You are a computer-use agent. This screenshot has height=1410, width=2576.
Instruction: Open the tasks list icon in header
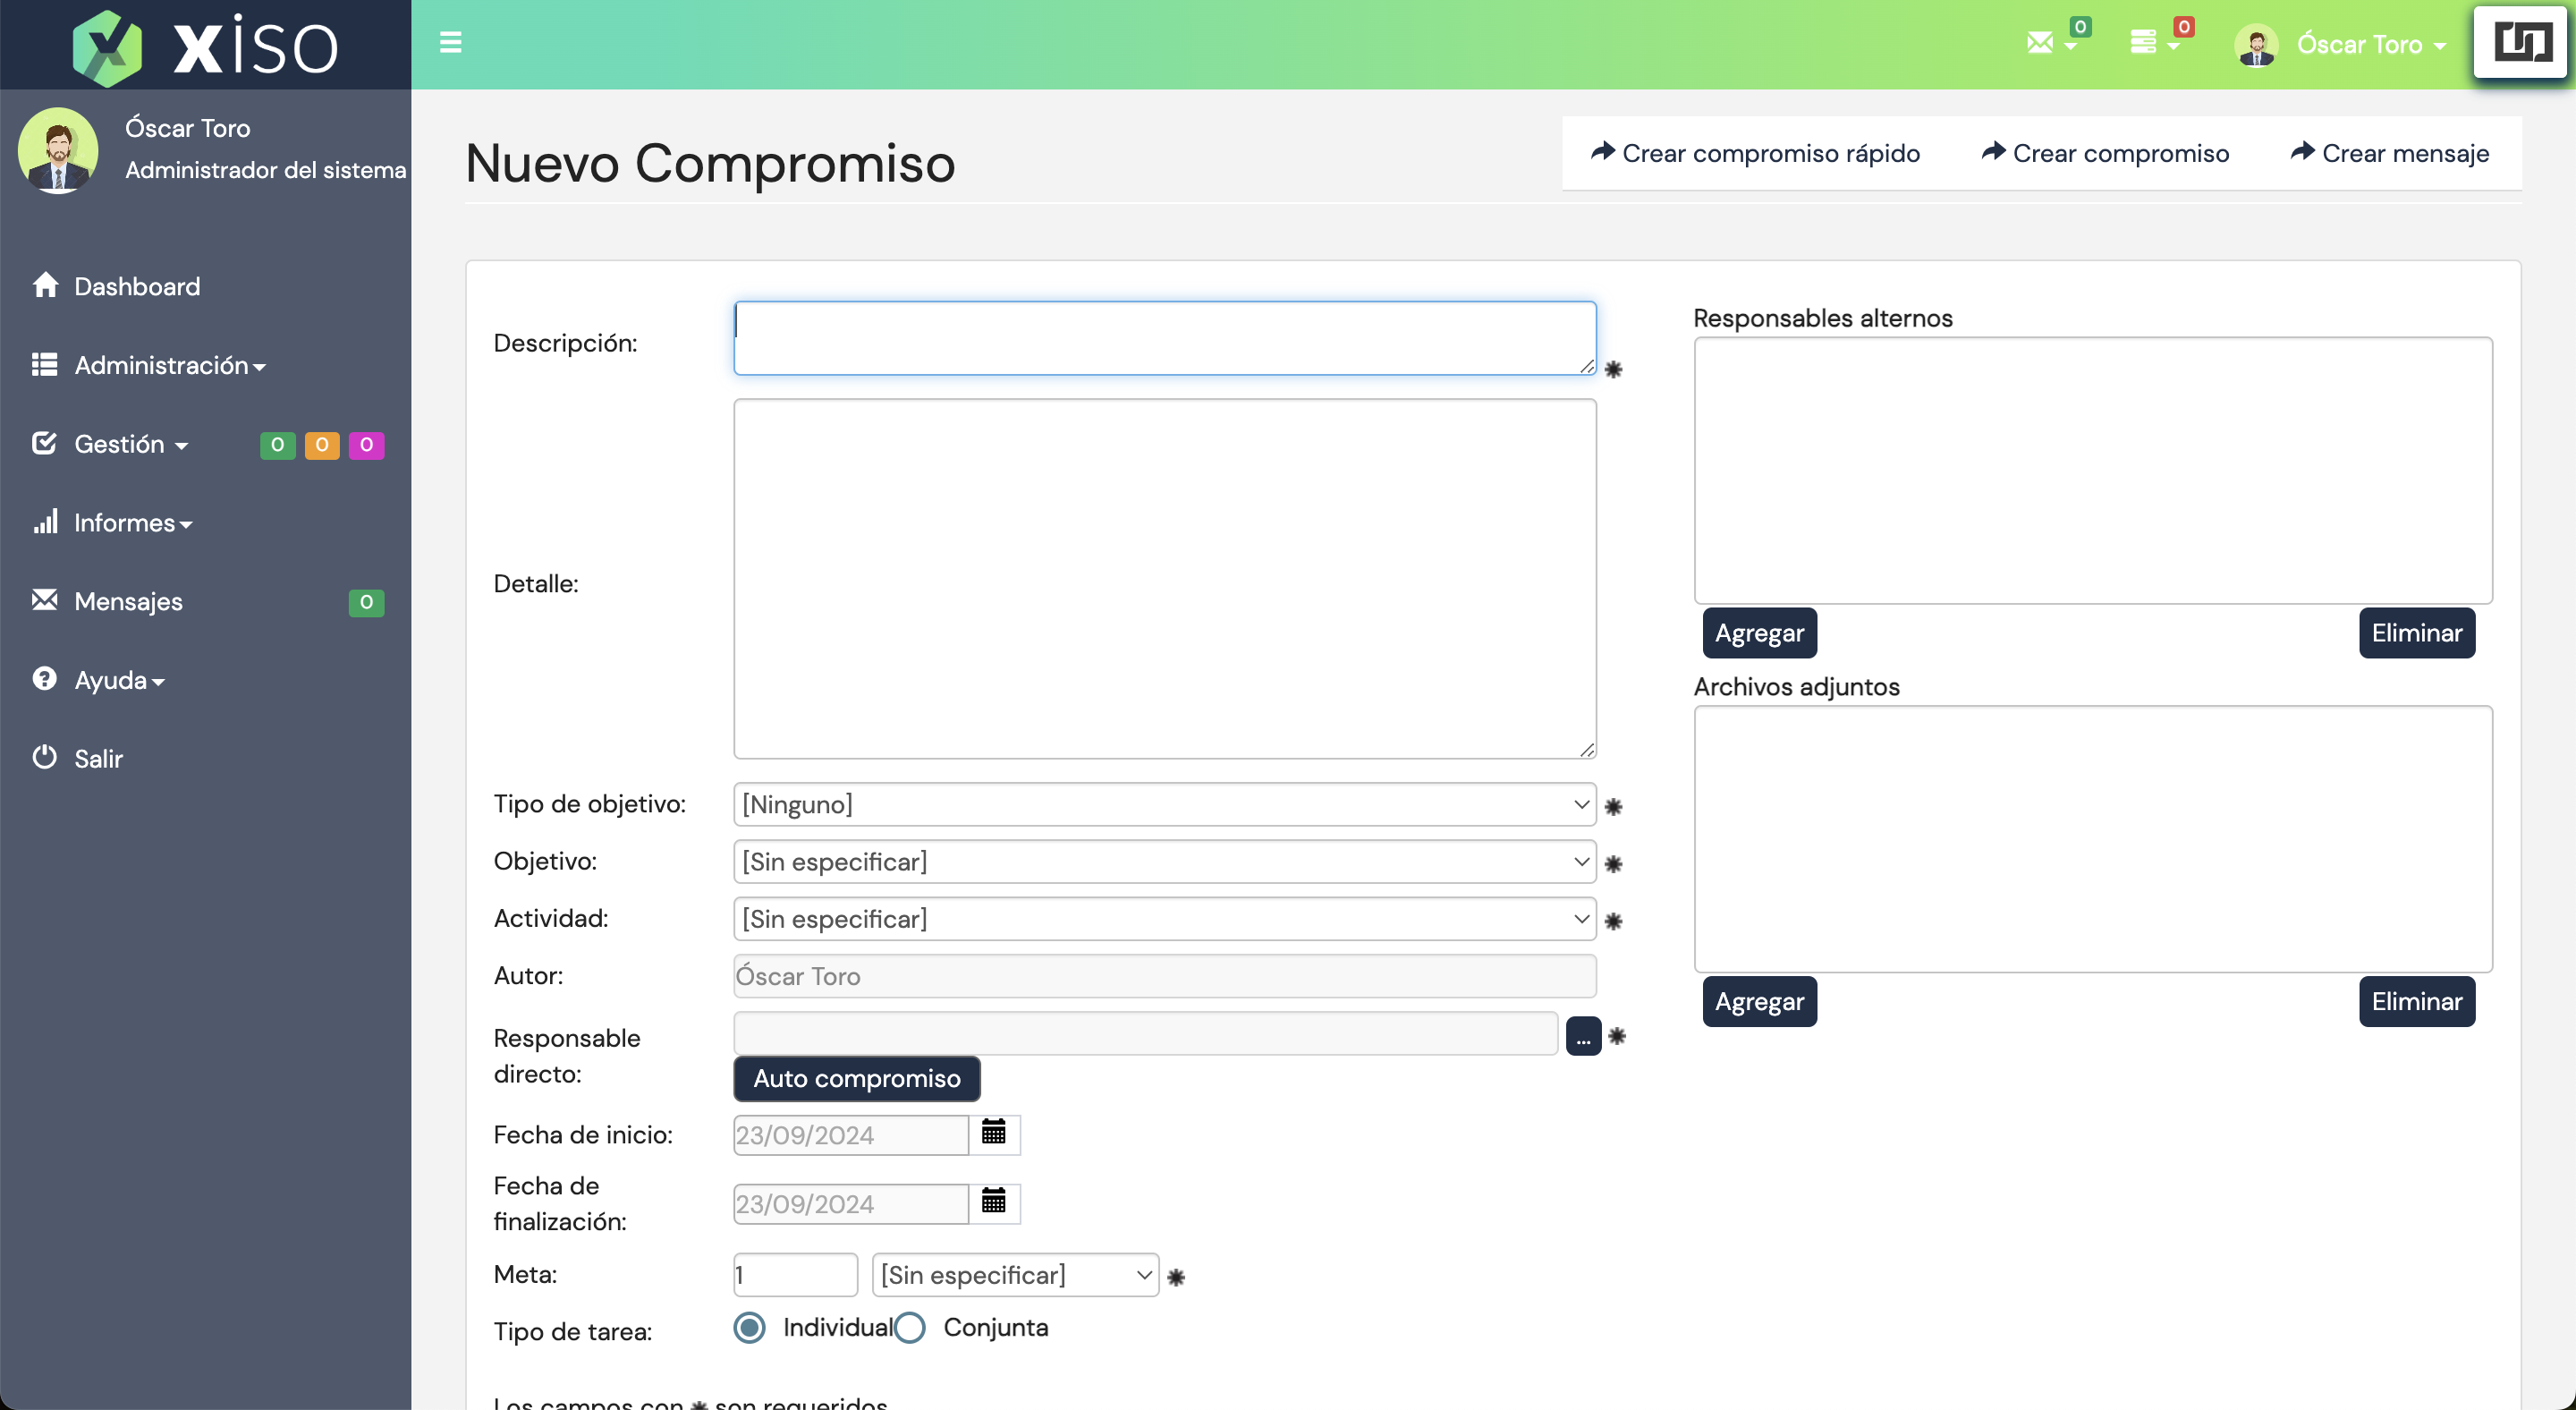pos(2143,42)
